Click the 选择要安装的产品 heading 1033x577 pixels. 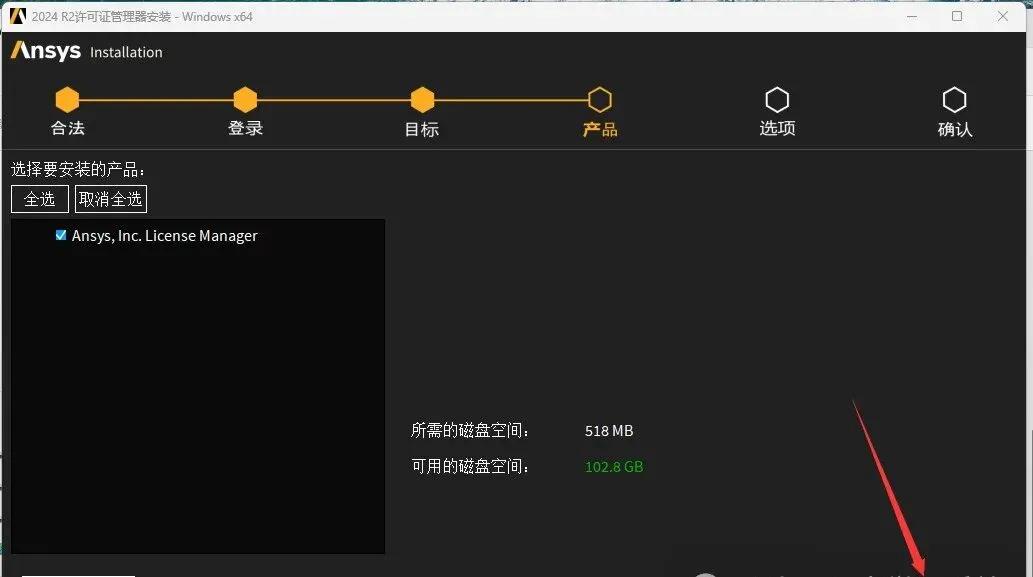pyautogui.click(x=78, y=170)
